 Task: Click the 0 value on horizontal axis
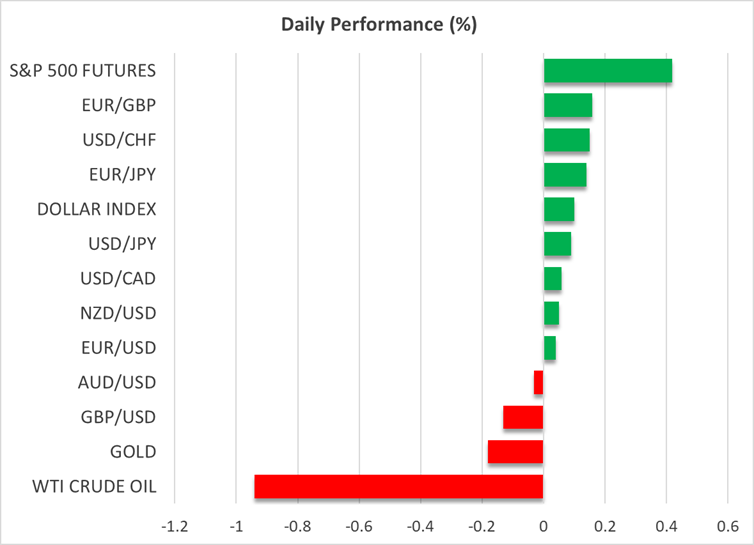coord(543,525)
